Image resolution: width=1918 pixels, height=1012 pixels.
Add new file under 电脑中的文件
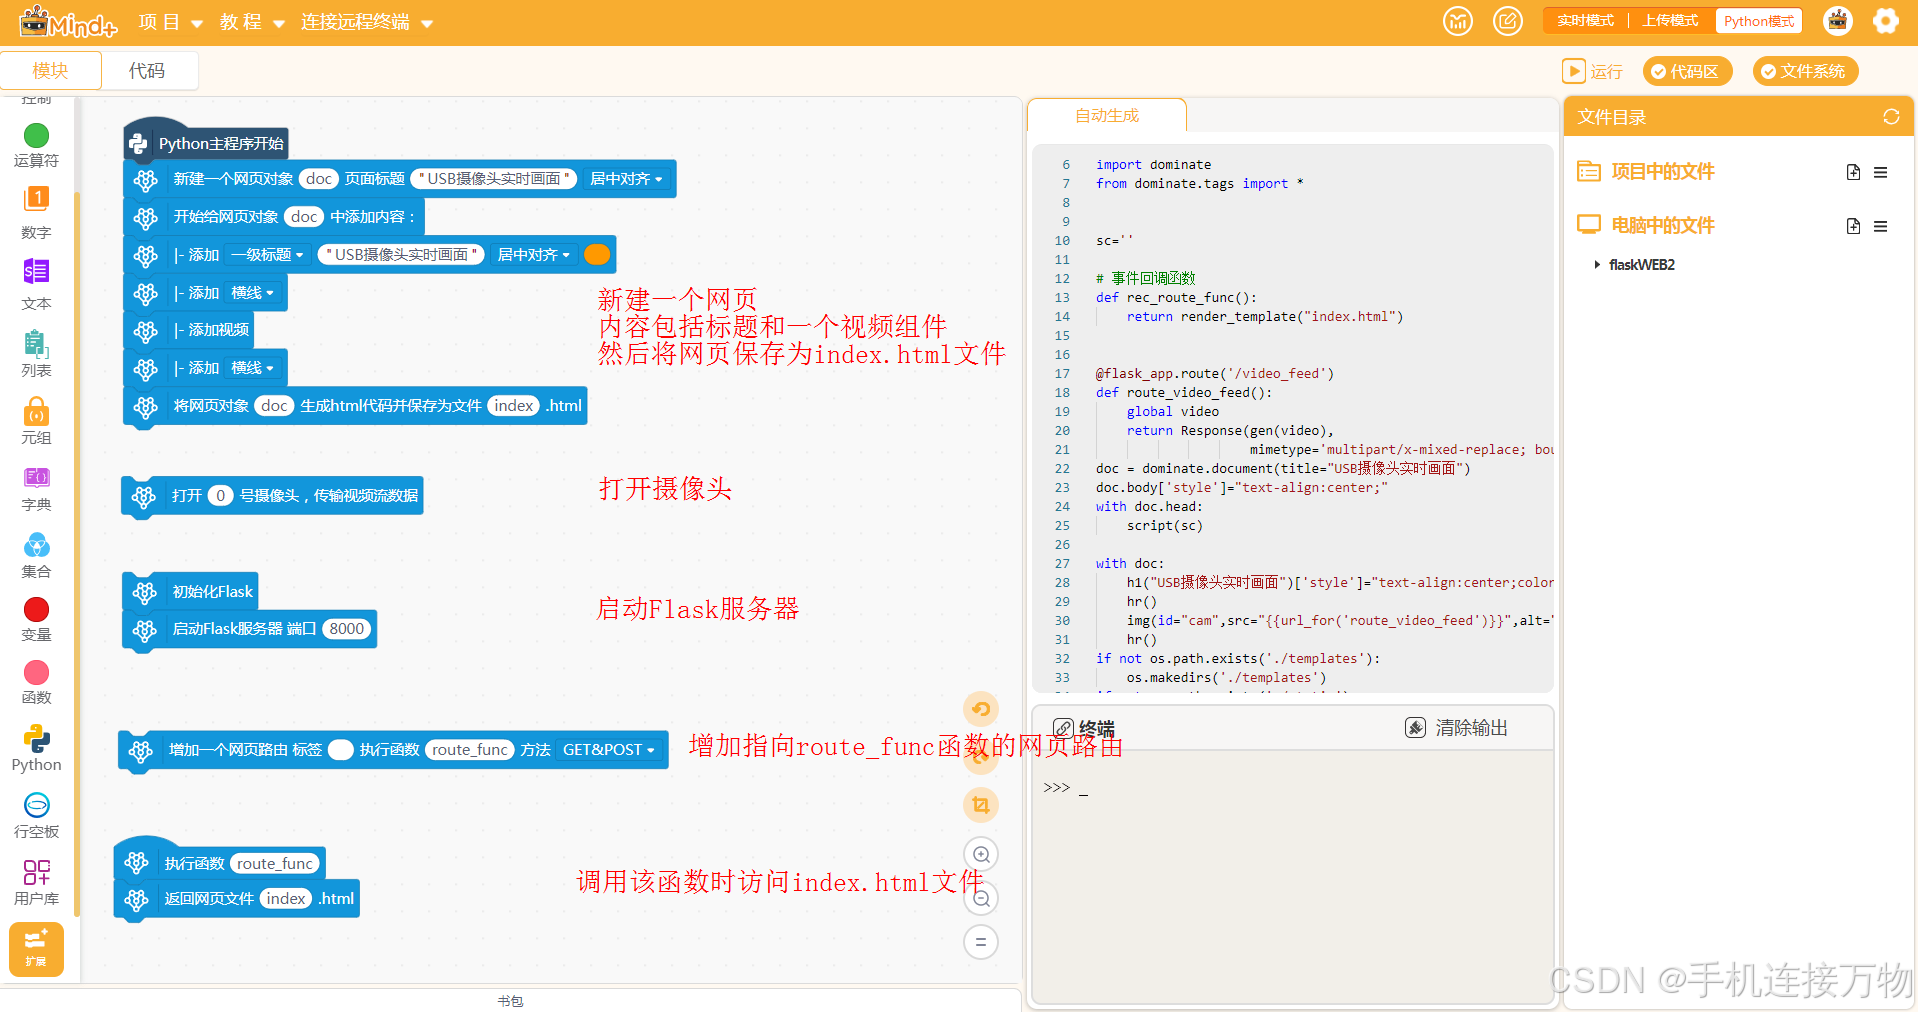(1853, 226)
